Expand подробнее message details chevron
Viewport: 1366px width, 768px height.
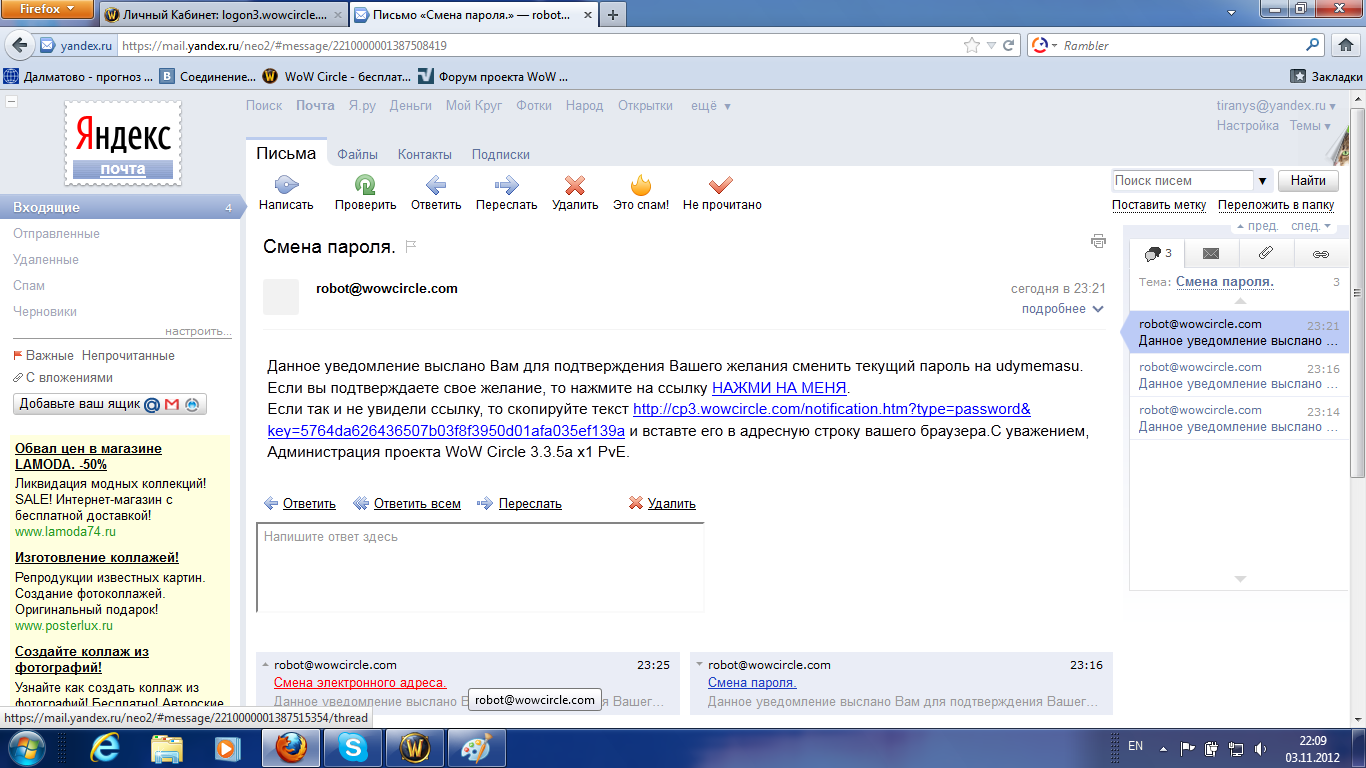click(x=1098, y=309)
